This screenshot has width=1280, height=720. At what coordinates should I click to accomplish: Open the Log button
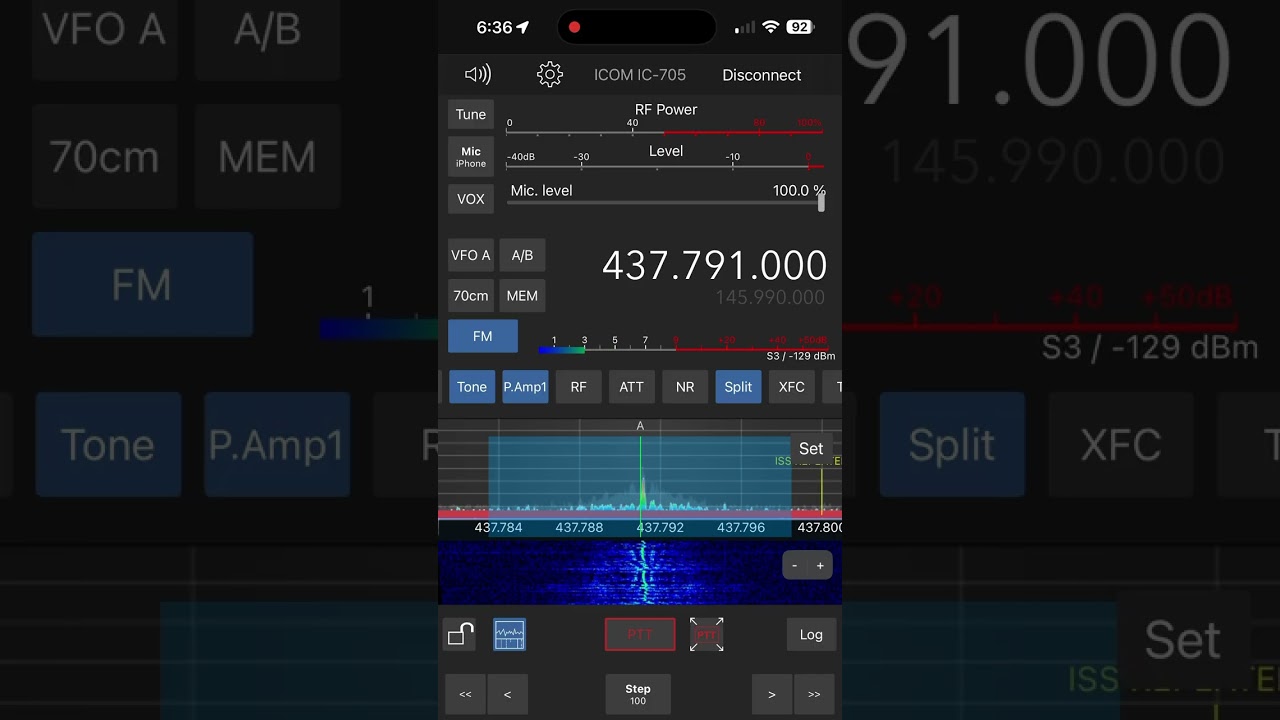[x=811, y=634]
